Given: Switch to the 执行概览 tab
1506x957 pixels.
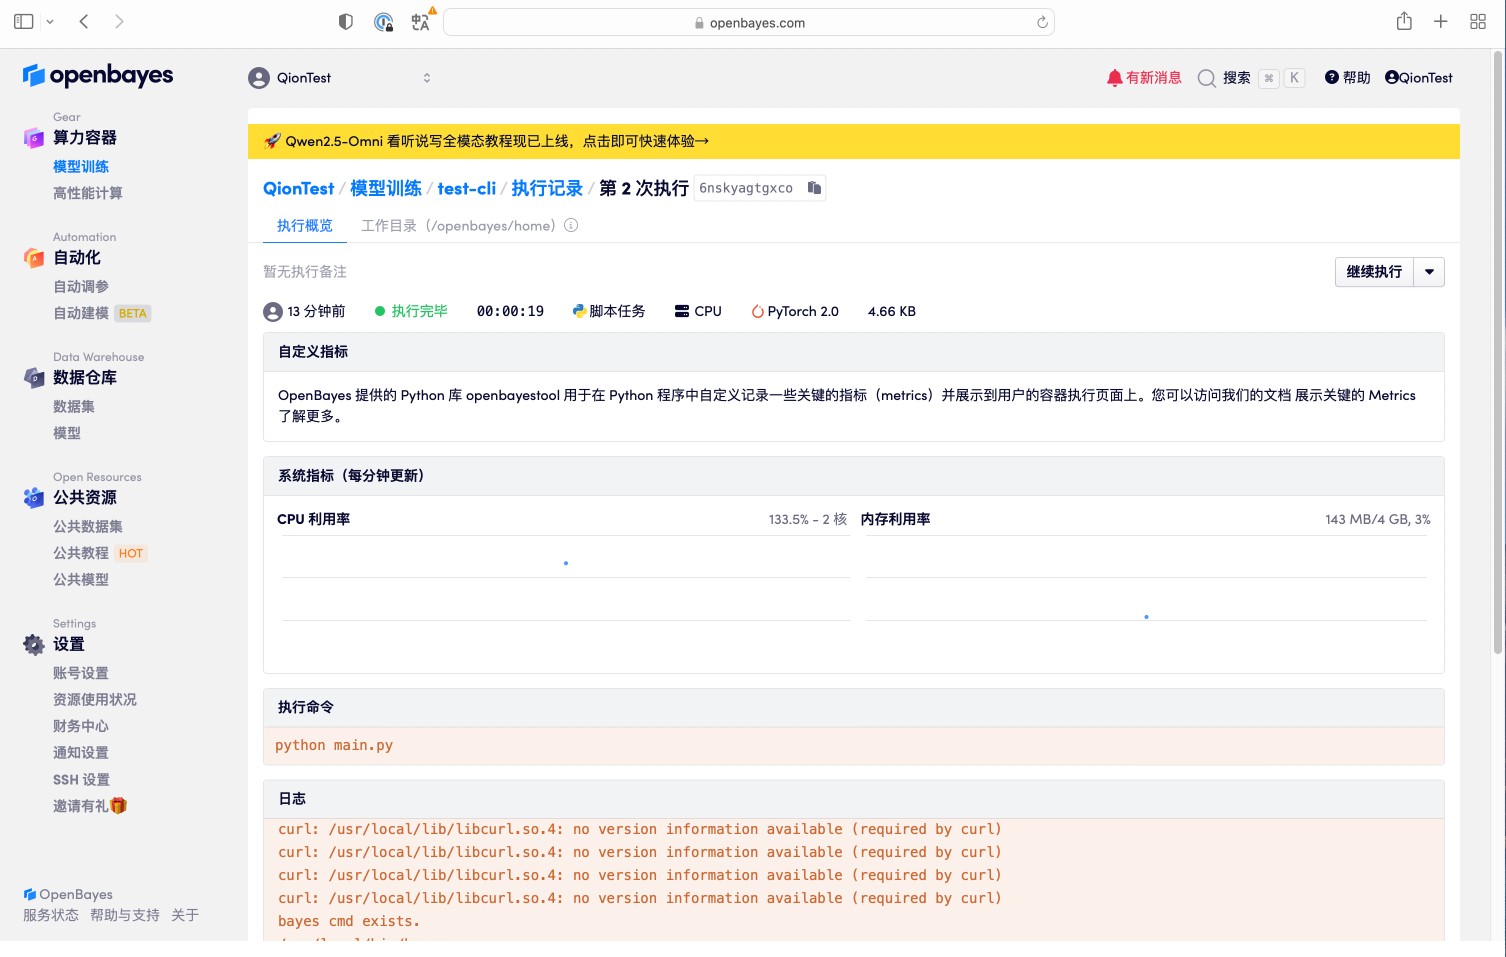Looking at the screenshot, I should 305,226.
